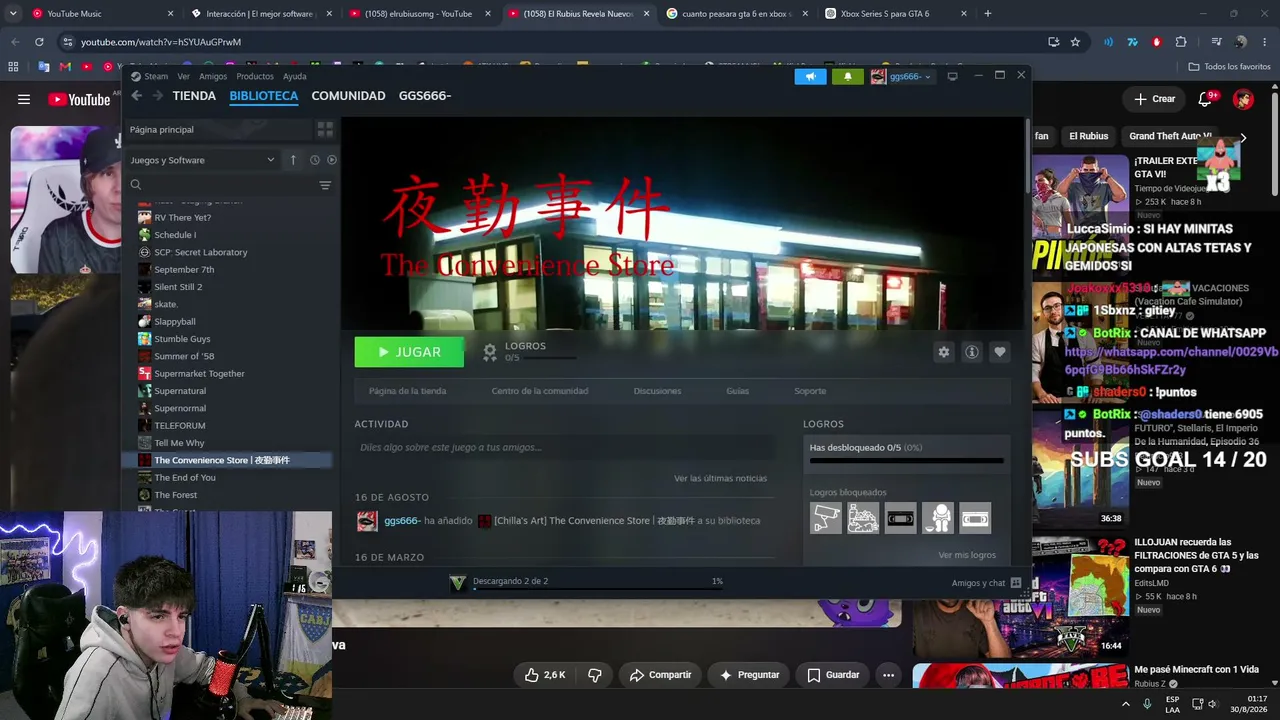Open Steam library advanced filters icon
Screen dimensions: 1280x720
(325, 185)
